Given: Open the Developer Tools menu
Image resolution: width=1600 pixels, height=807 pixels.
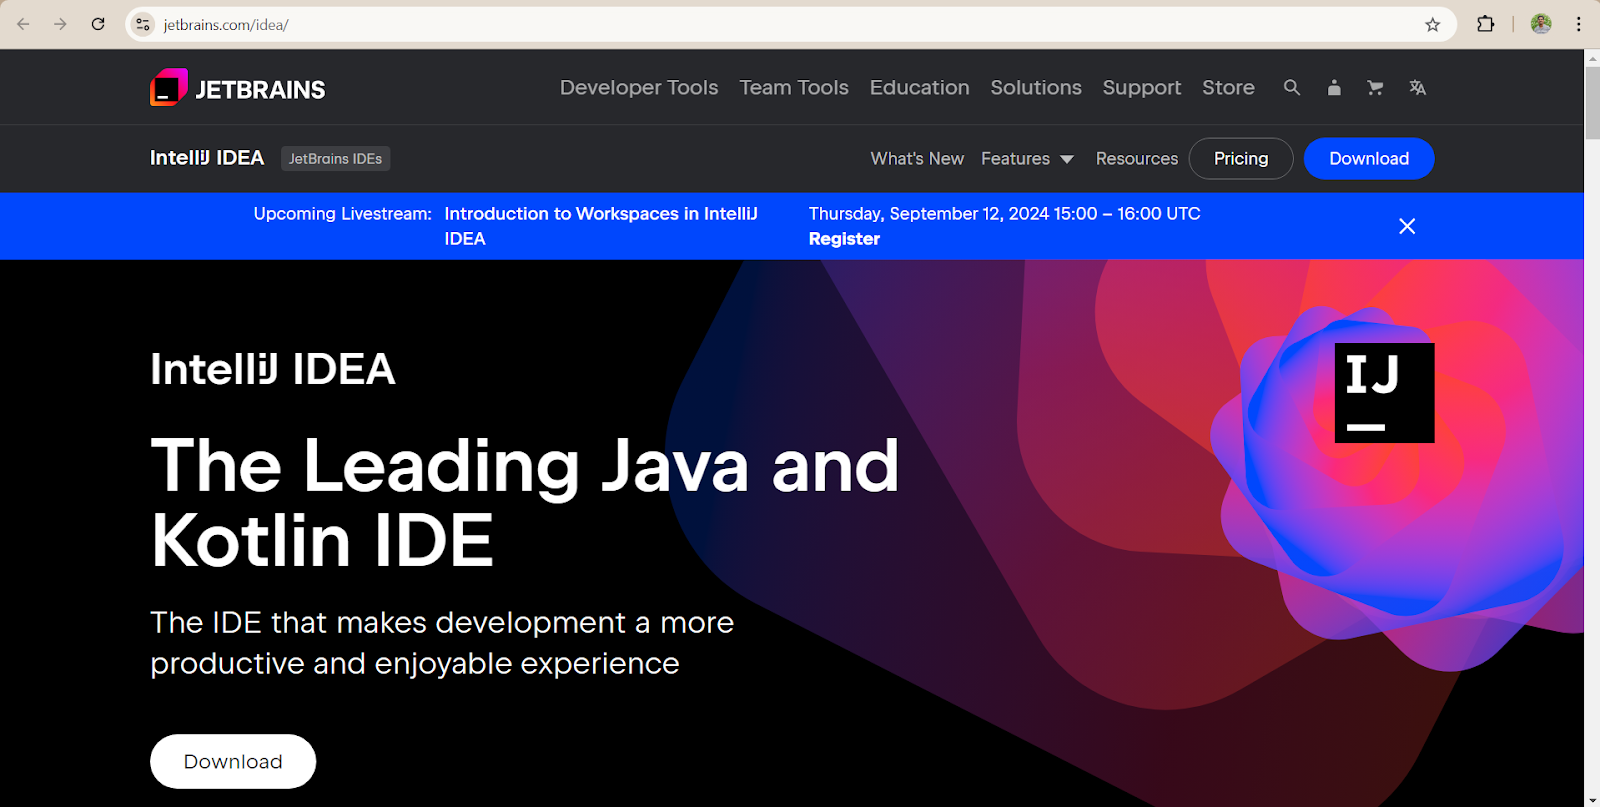Looking at the screenshot, I should point(639,88).
